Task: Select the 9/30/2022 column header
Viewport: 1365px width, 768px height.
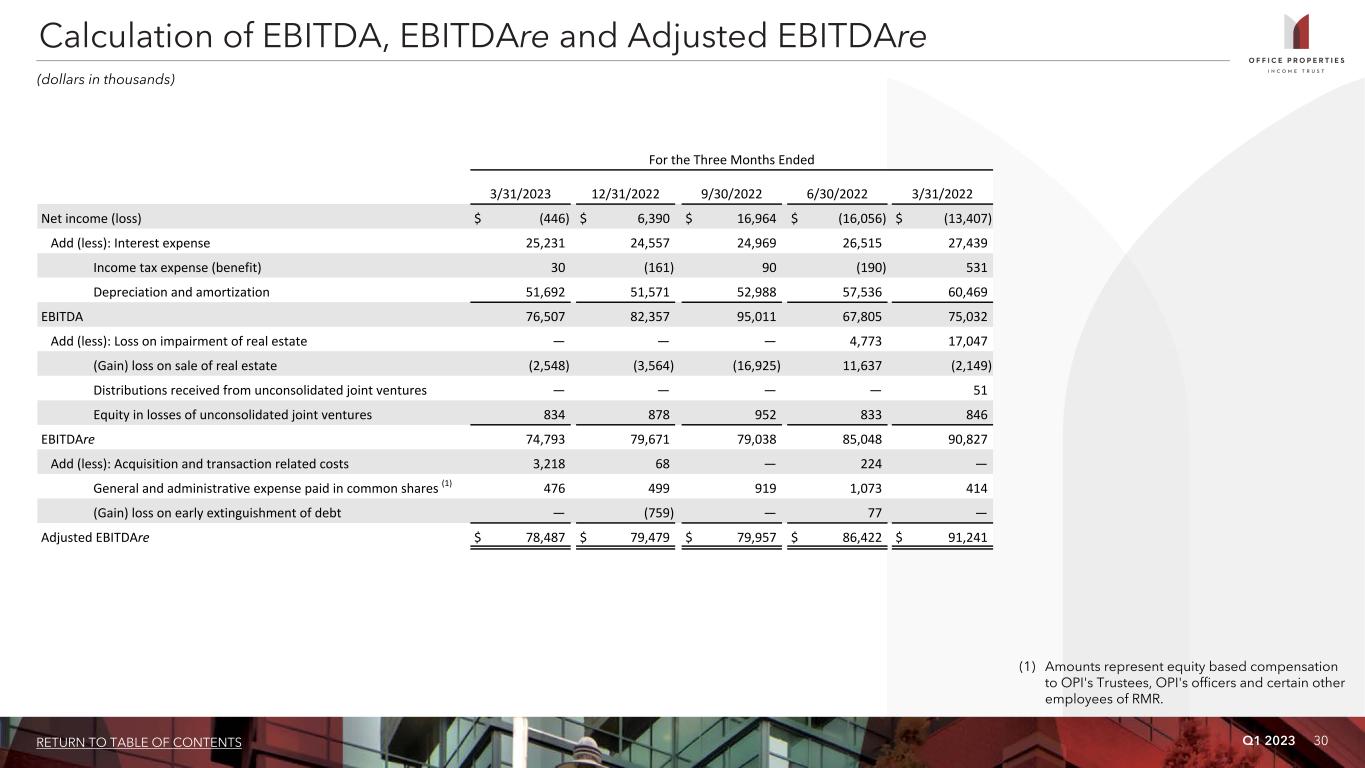Action: [x=733, y=193]
